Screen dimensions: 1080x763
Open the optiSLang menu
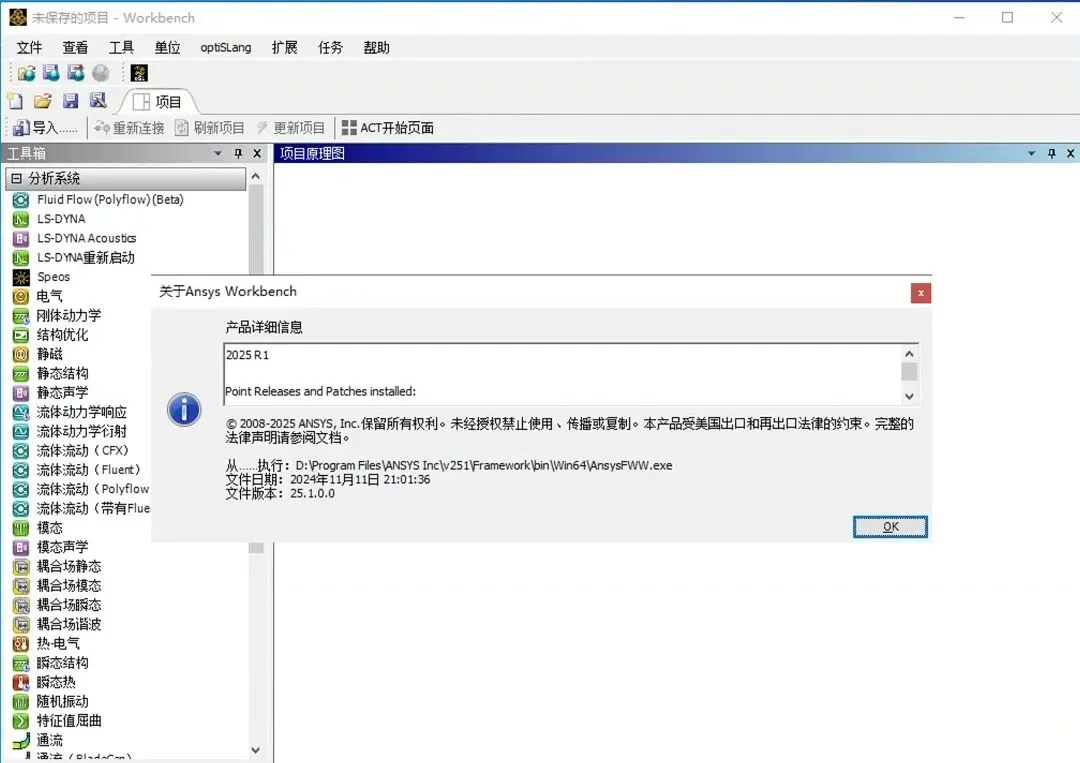coord(226,48)
